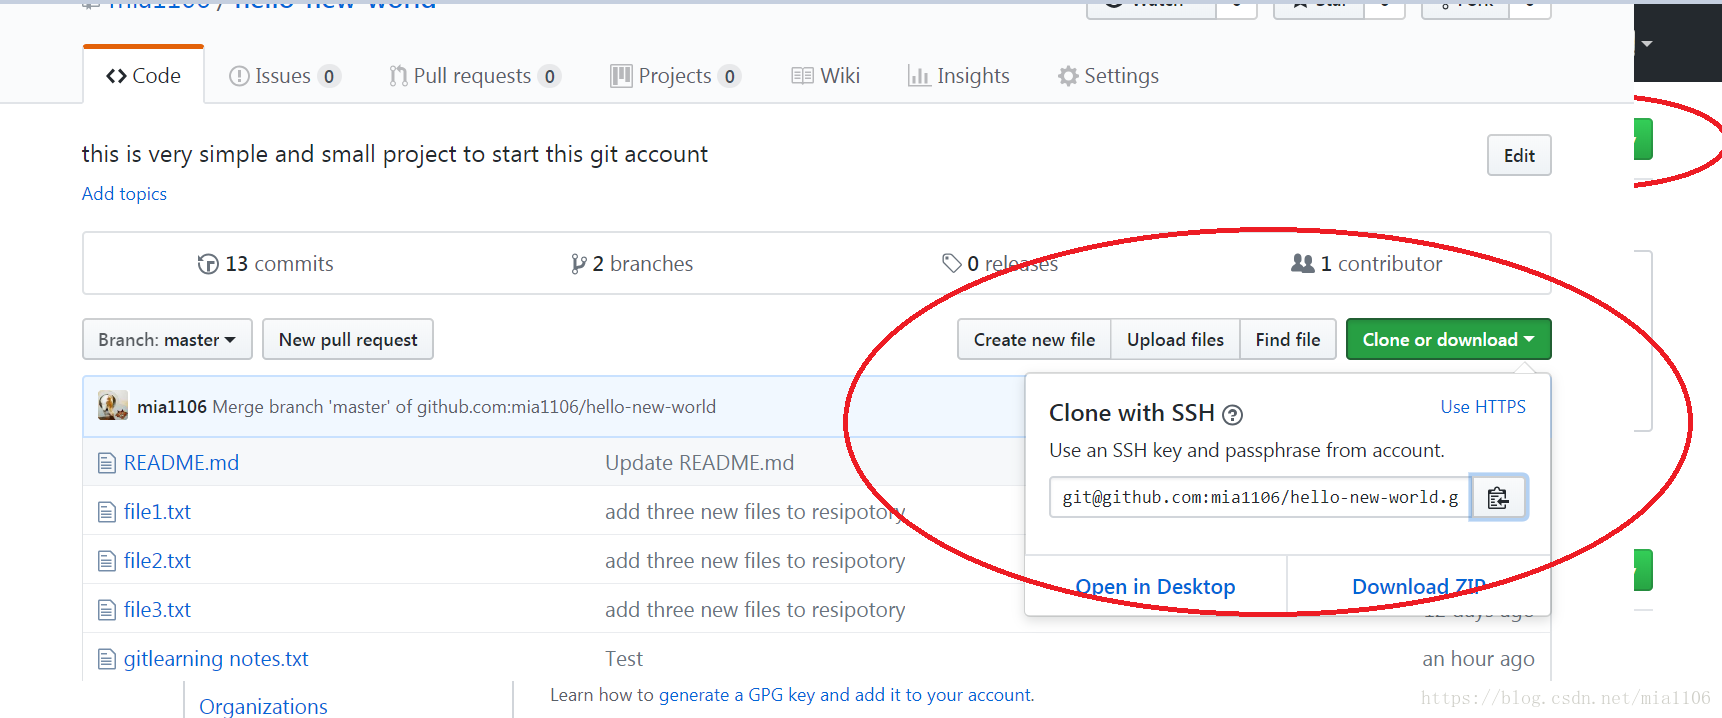Open file1.txt
Screen dimensions: 1722x718
coord(157,512)
